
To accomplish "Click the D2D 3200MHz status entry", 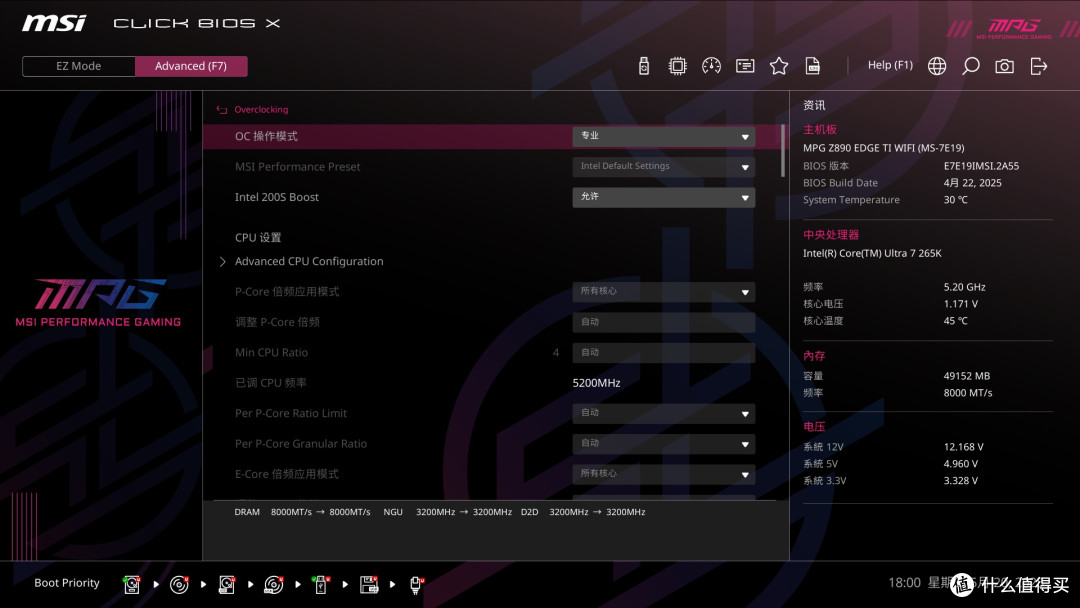I will 583,512.
